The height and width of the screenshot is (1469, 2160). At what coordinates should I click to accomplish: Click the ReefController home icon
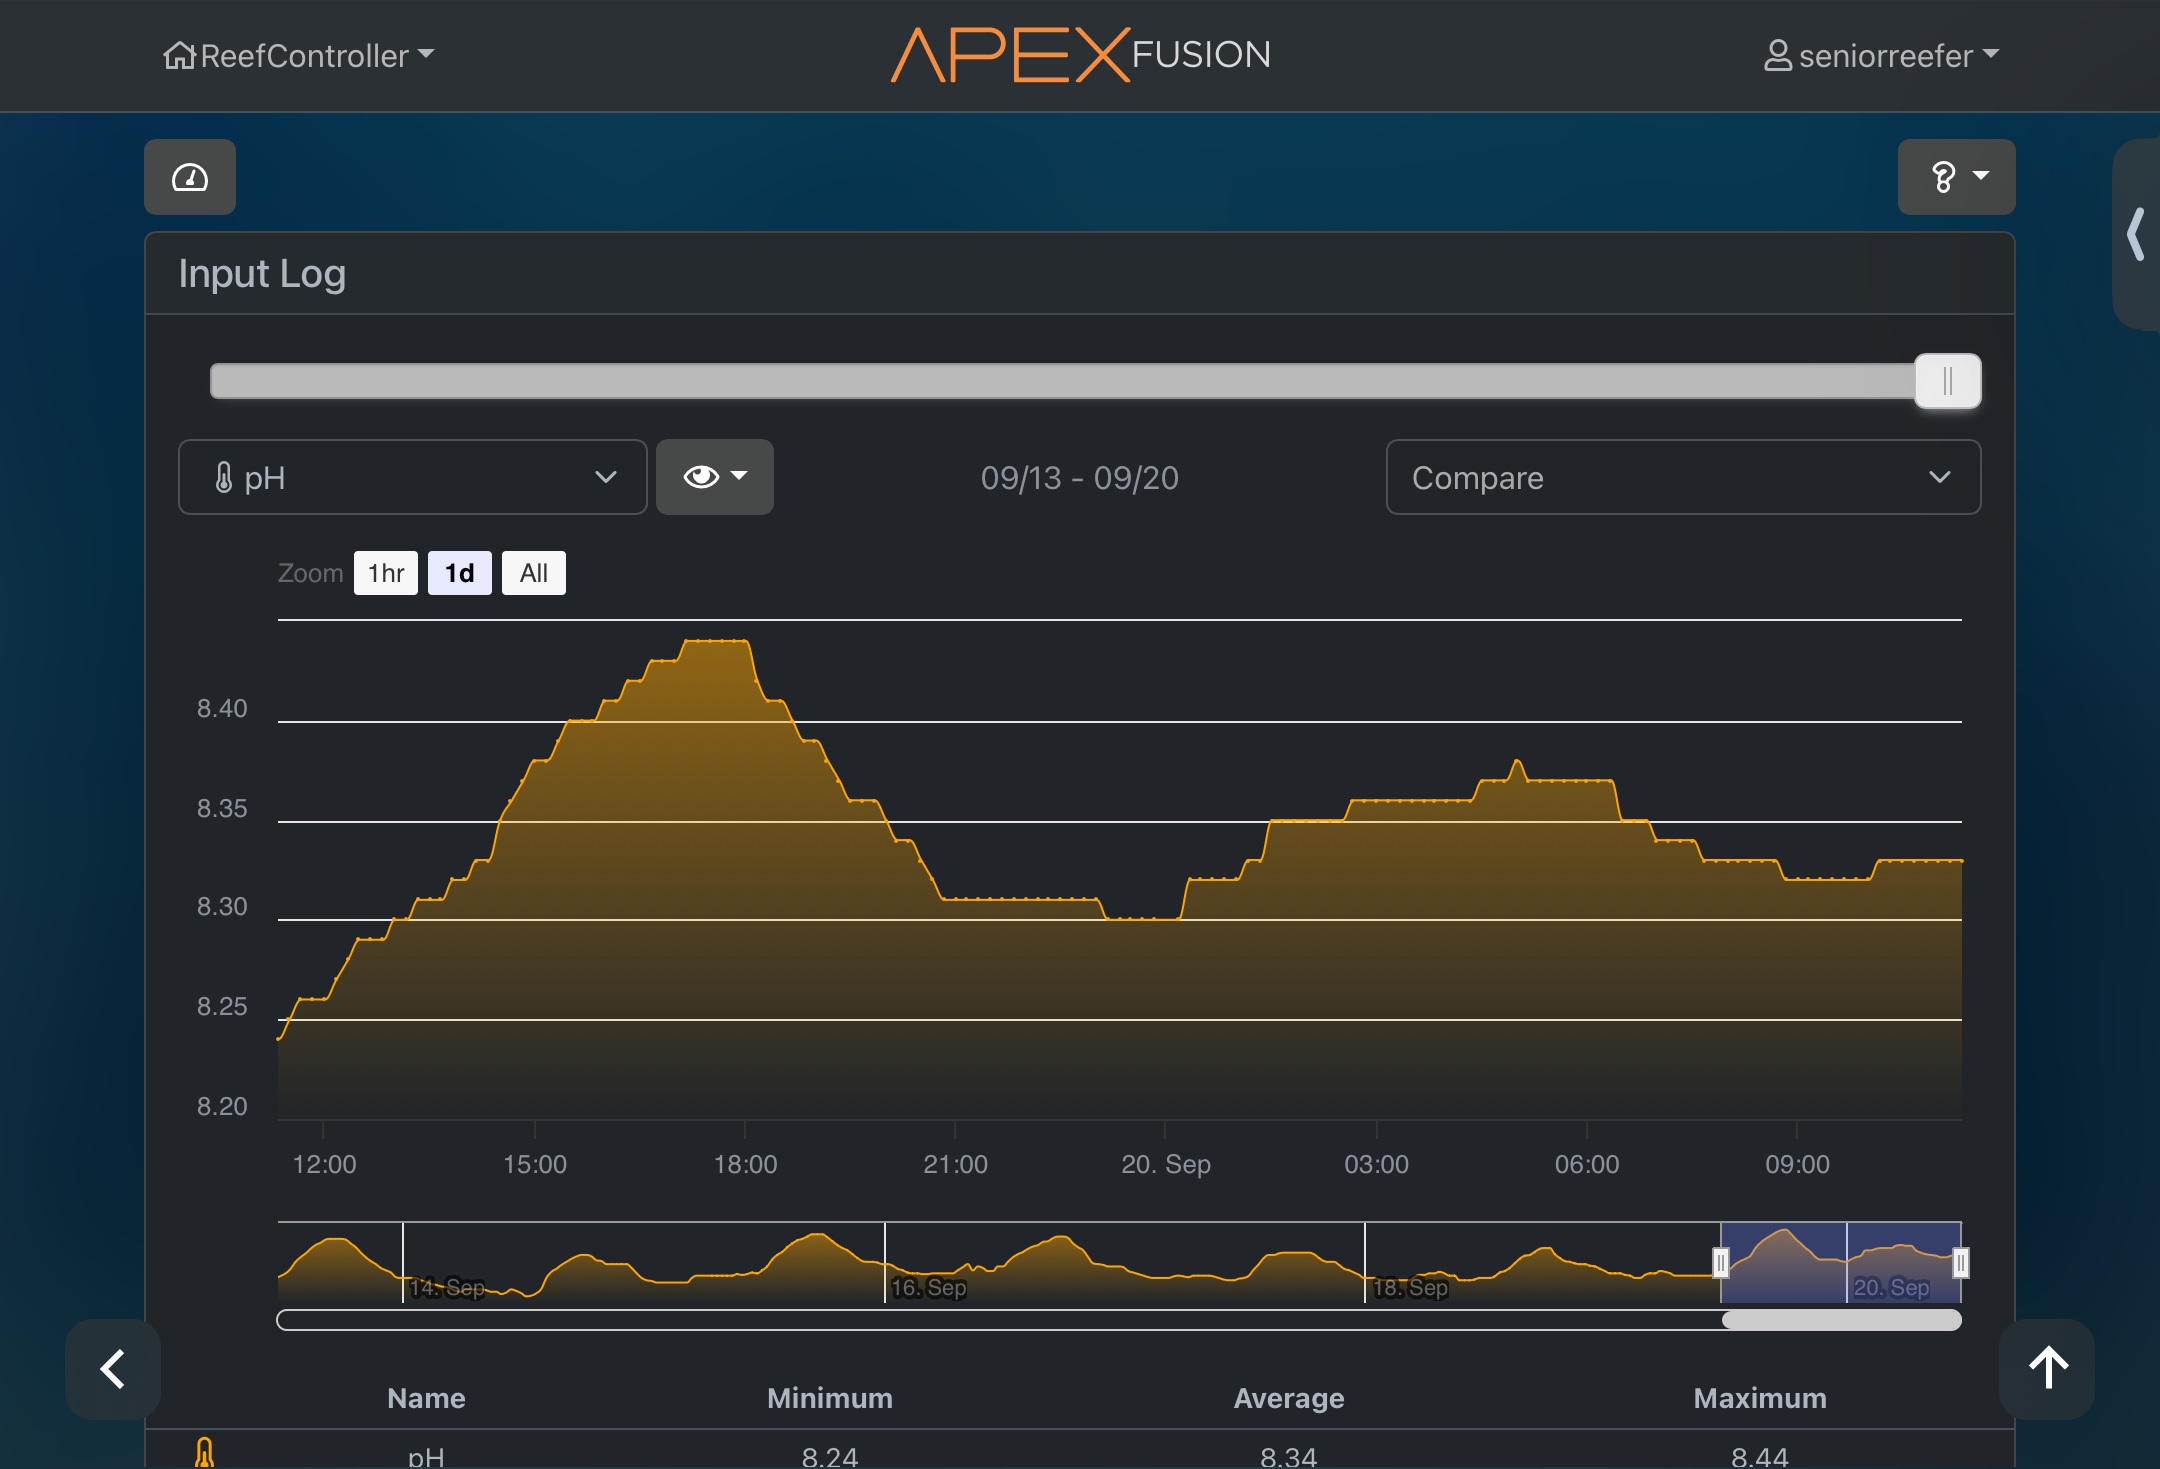point(179,55)
